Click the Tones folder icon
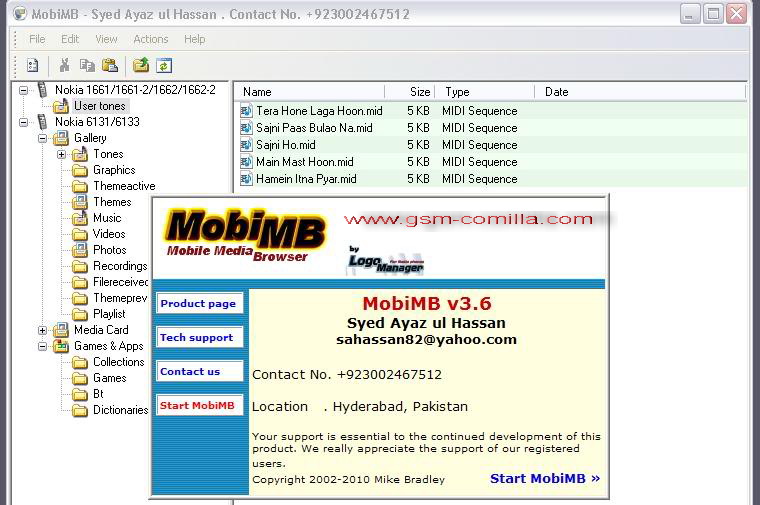Viewport: 760px width, 505px height. [x=79, y=154]
